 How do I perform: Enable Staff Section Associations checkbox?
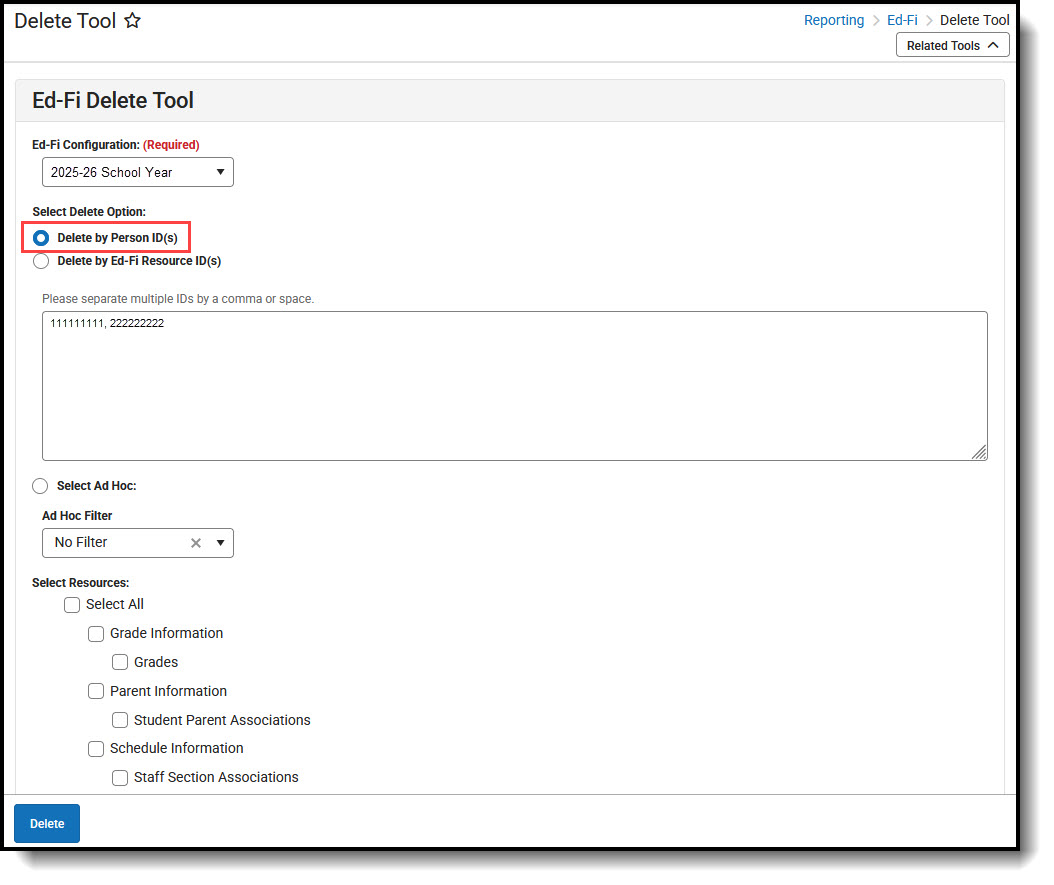click(120, 777)
